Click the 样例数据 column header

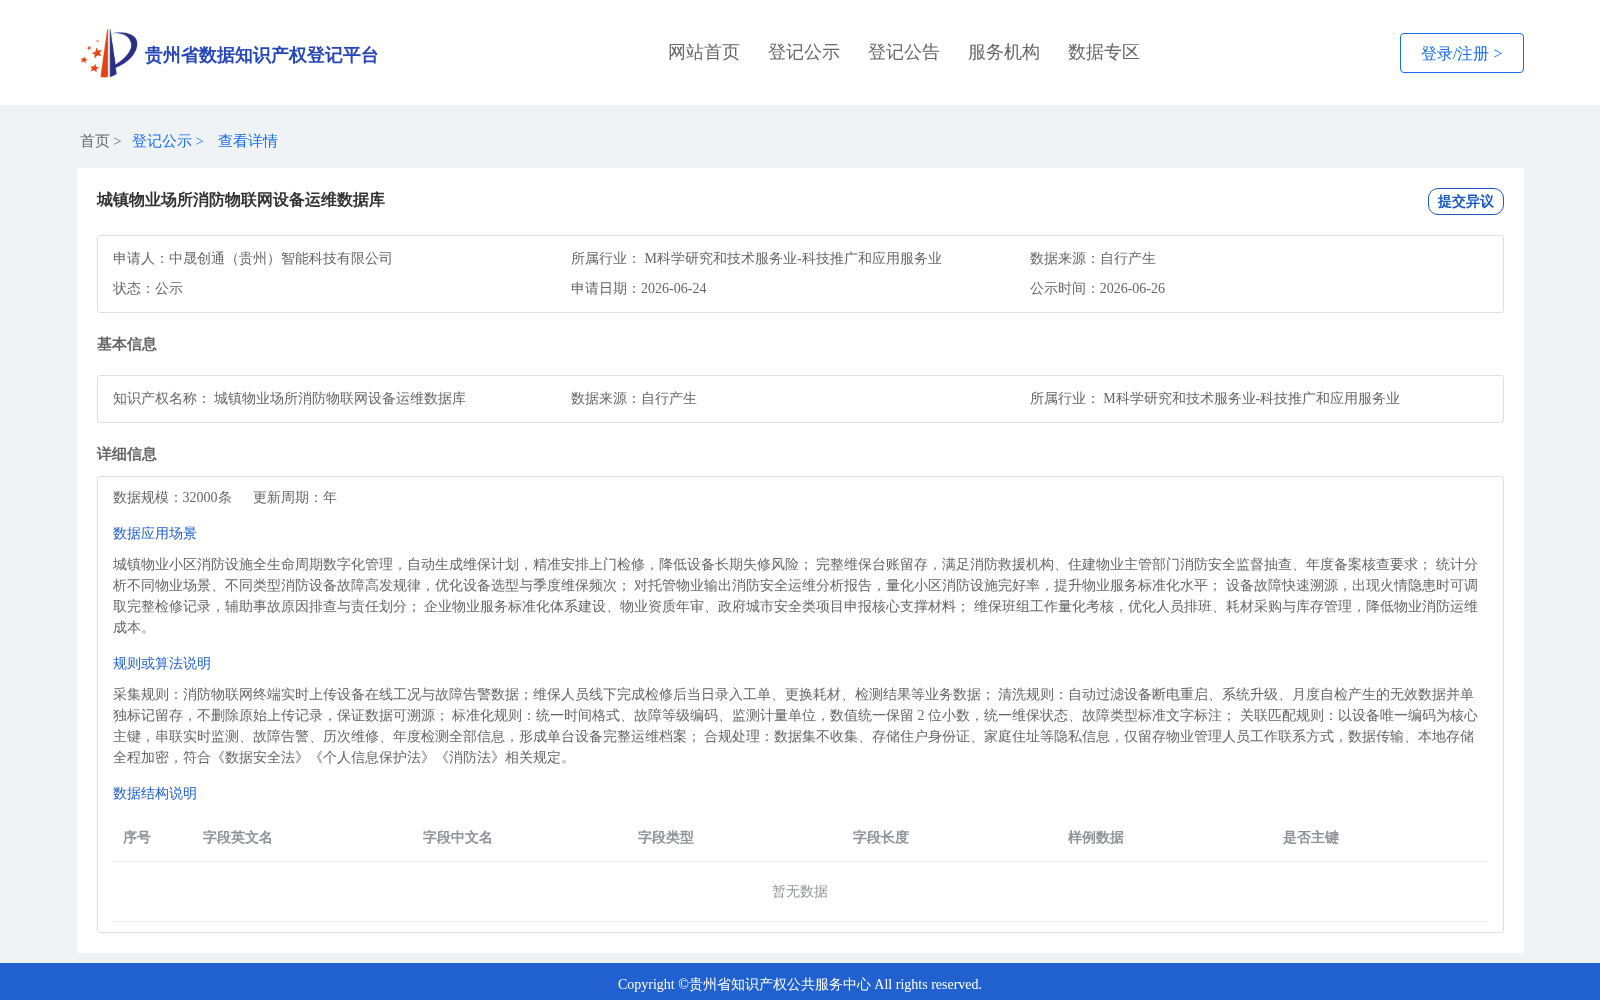point(1096,837)
